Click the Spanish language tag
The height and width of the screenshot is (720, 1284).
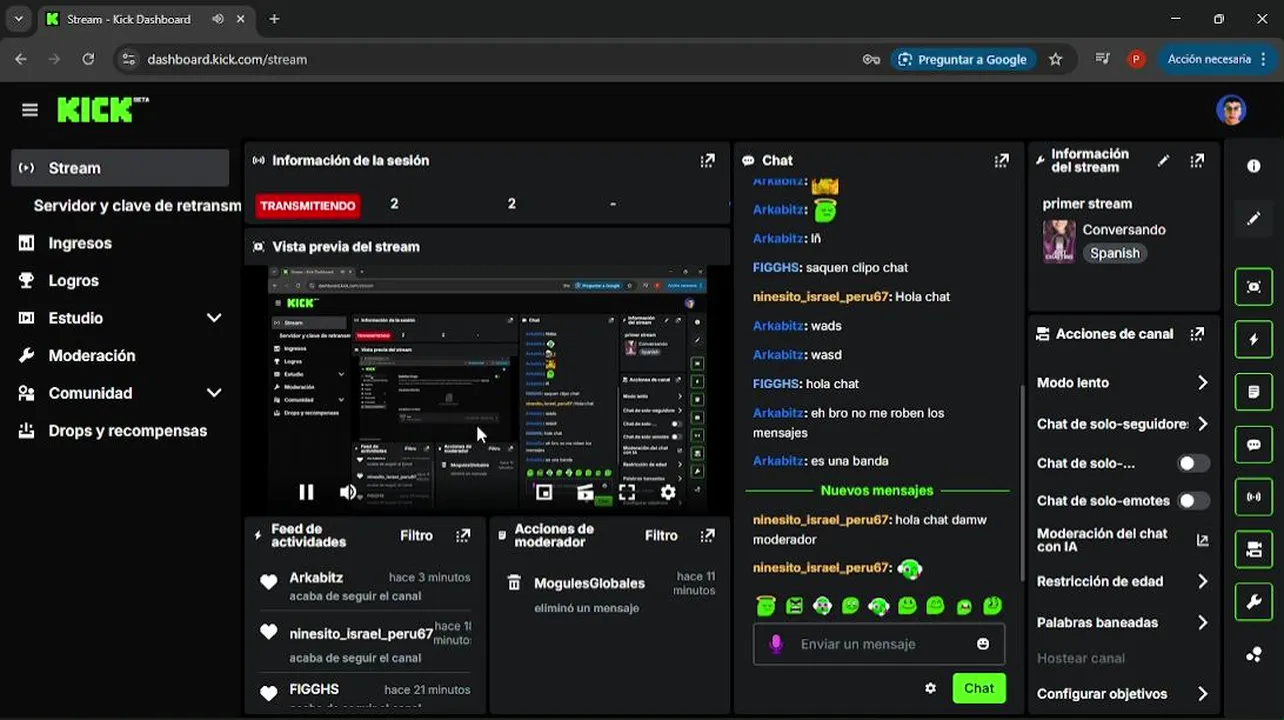tap(1115, 253)
